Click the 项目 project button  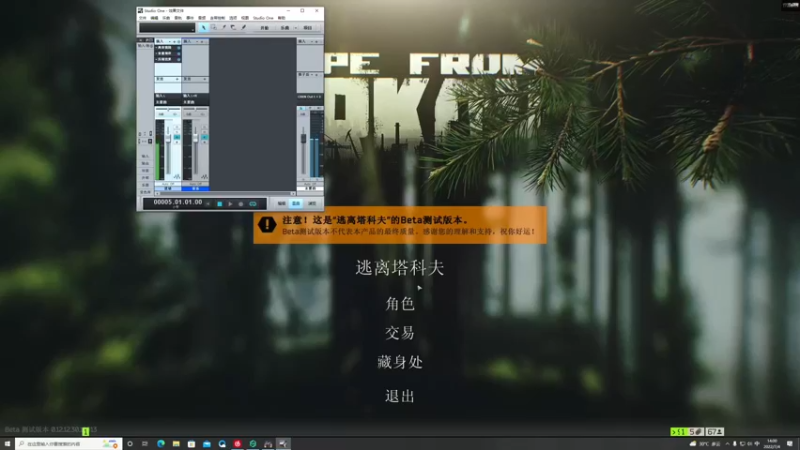[x=308, y=28]
